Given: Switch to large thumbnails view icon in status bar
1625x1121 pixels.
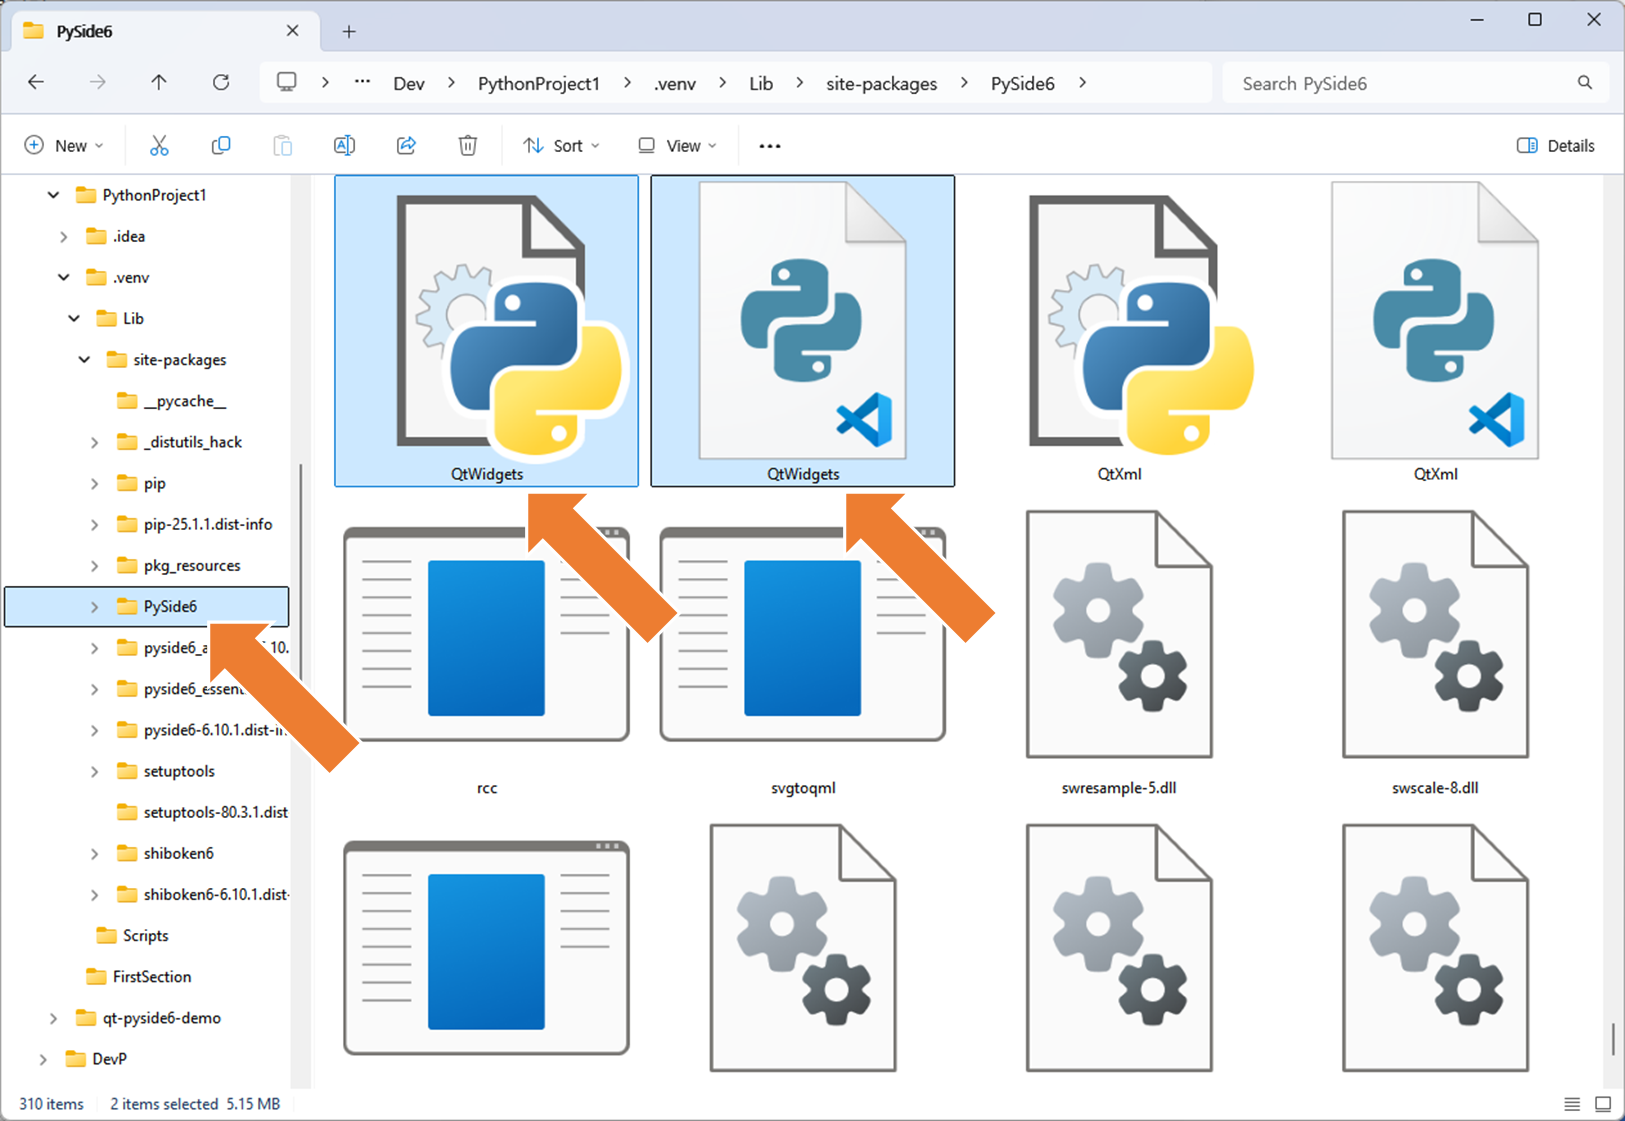Looking at the screenshot, I should coord(1603,1104).
